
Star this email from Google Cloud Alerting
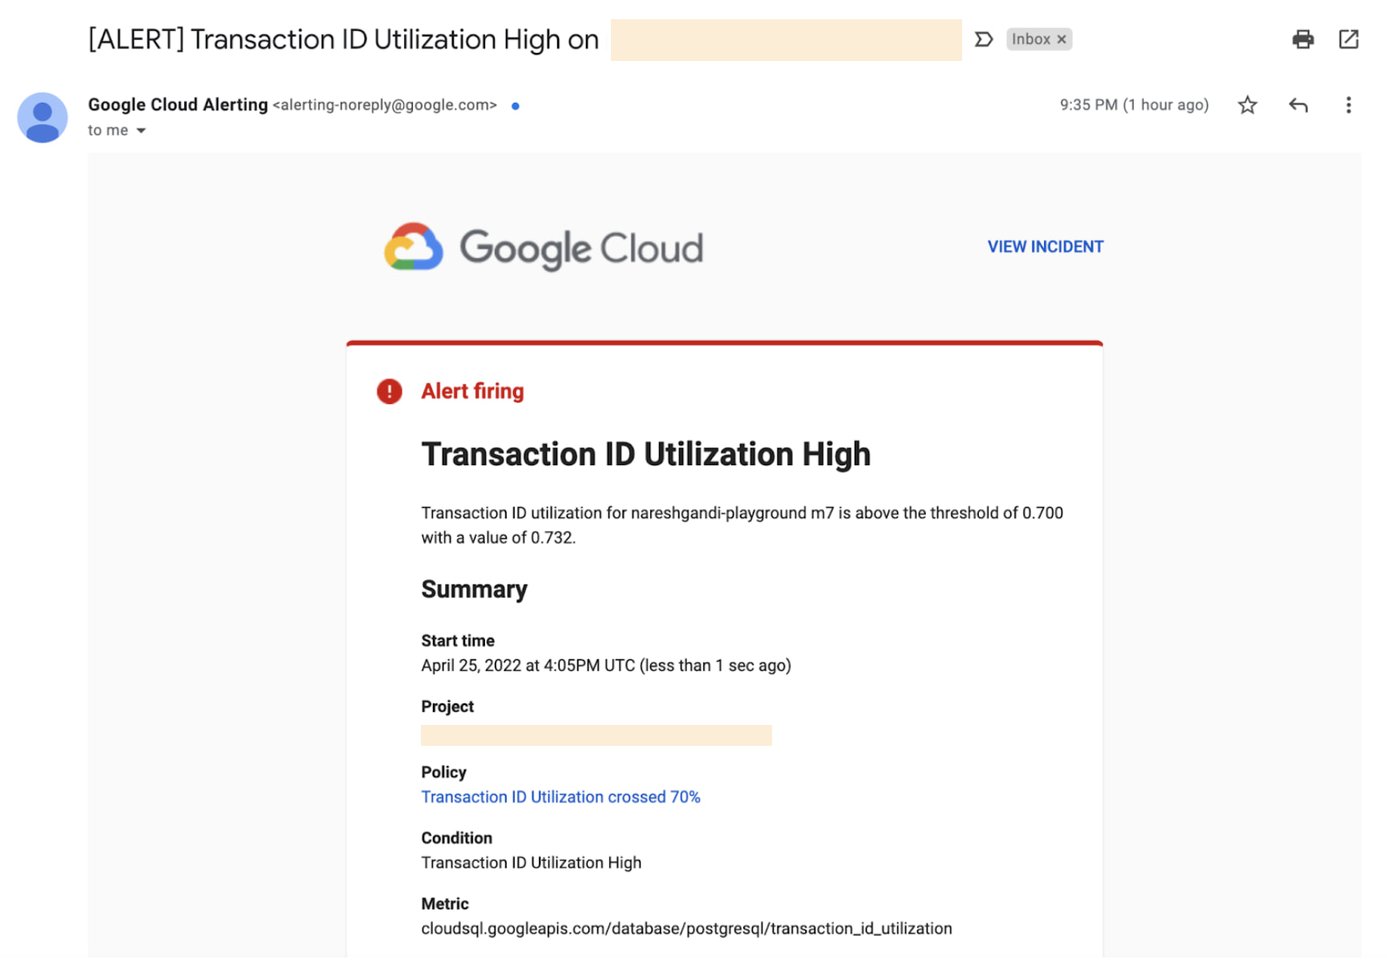pos(1247,105)
